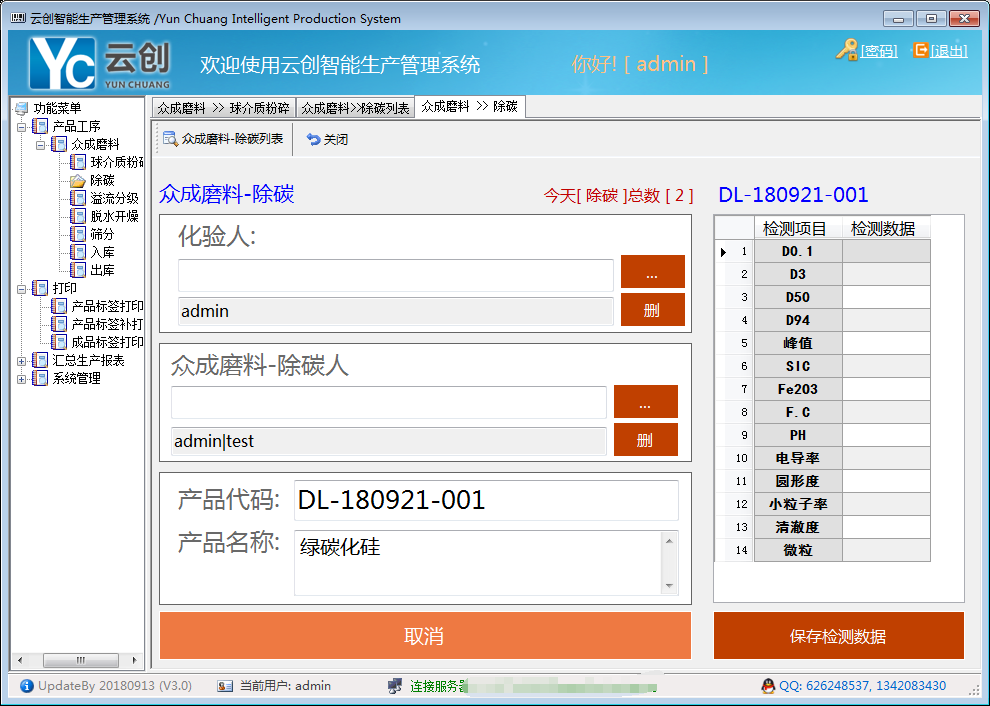990x706 pixels.
Task: Click the sidebar horizontal scrollbar thumb
Action: [80, 661]
